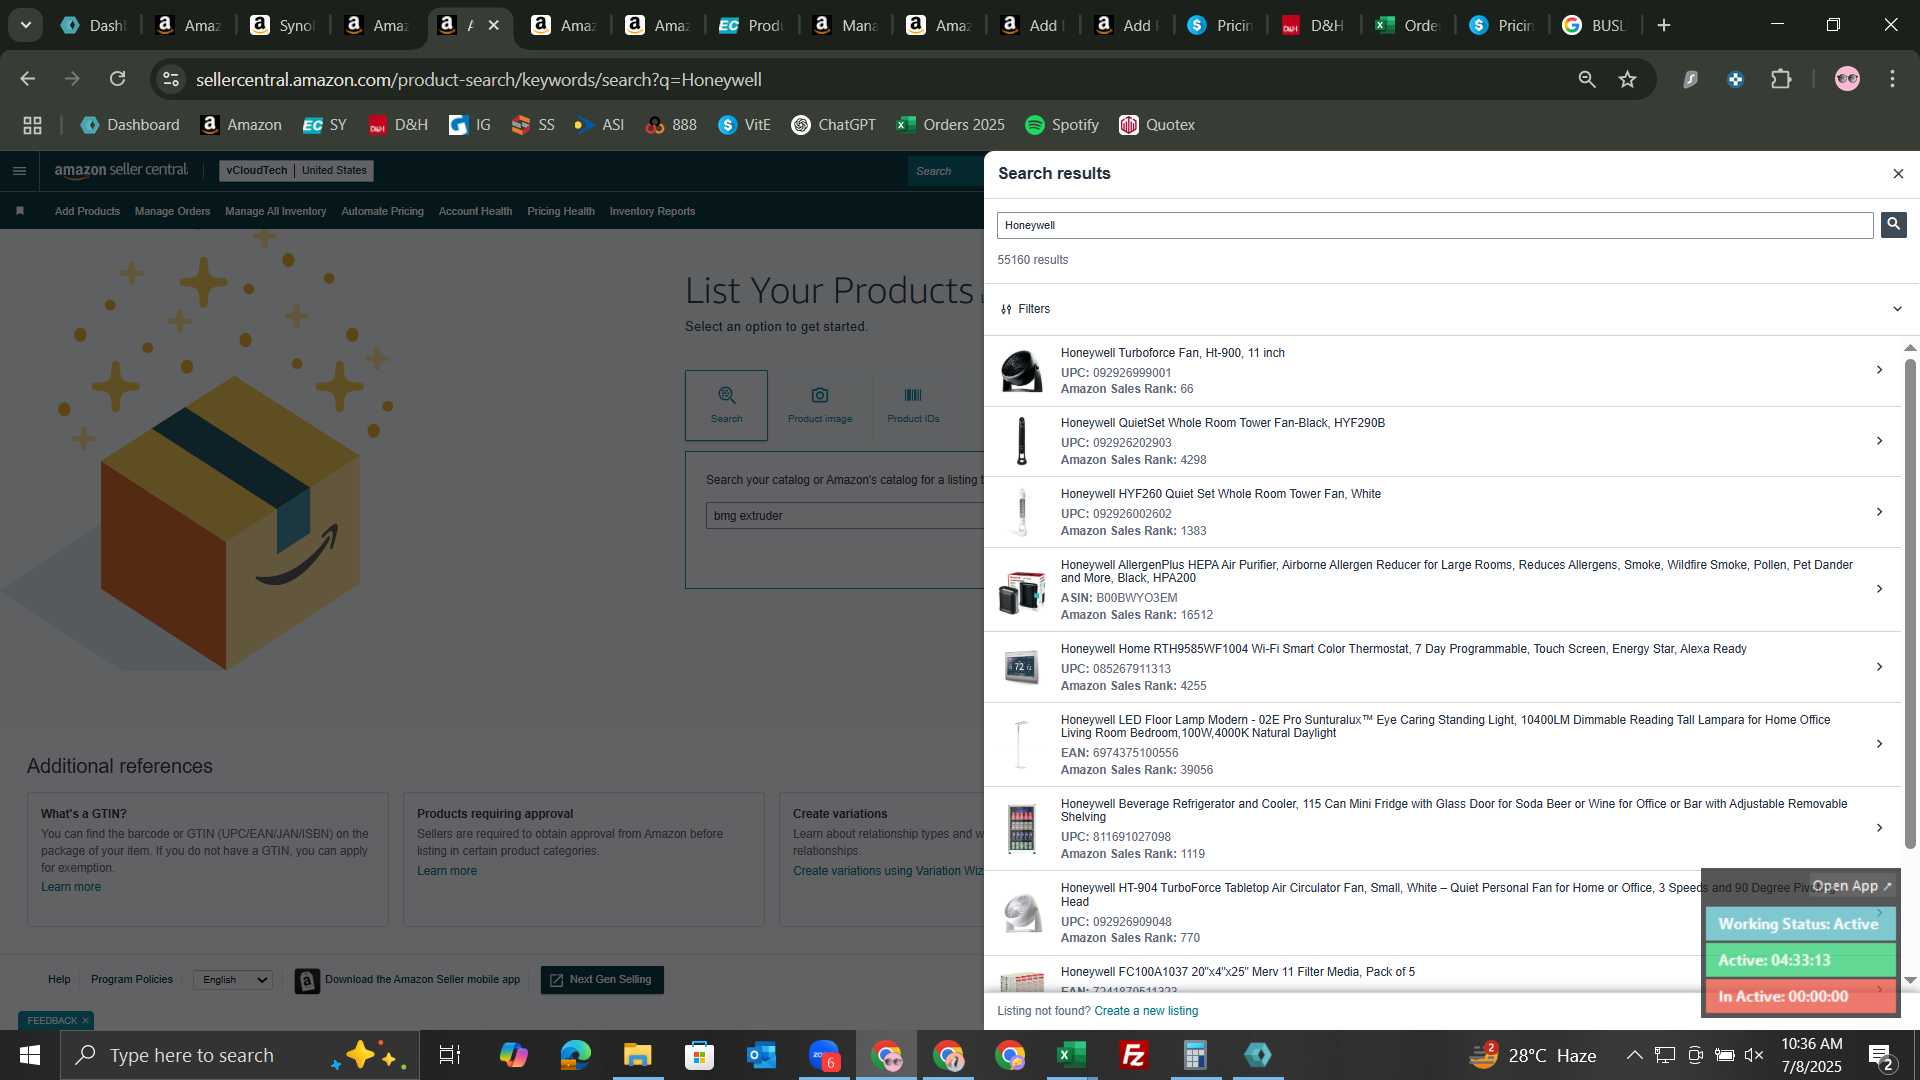The height and width of the screenshot is (1080, 1920).
Task: Open Inventory Reports menu item
Action: point(652,211)
